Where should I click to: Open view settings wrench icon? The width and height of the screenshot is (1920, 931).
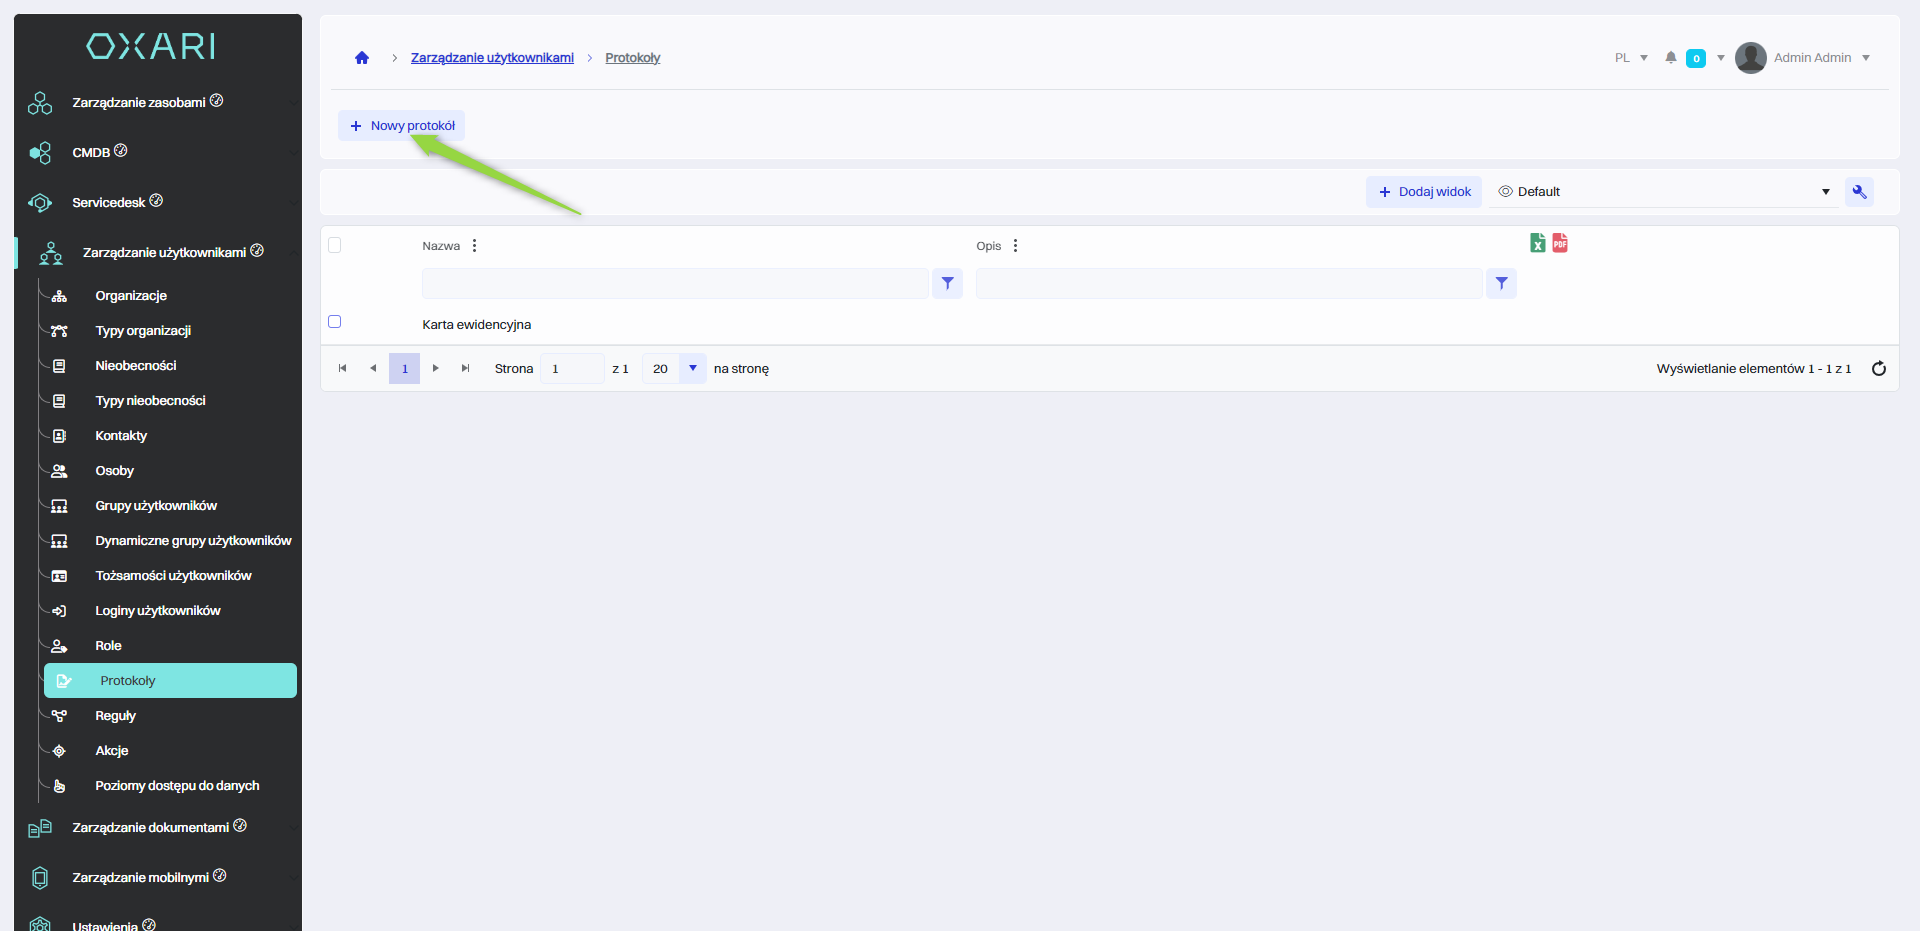pos(1859,192)
